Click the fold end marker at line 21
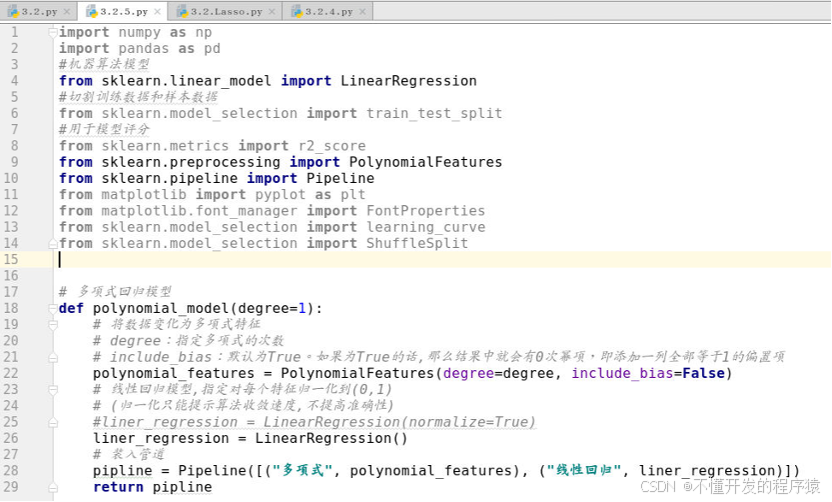The width and height of the screenshot is (832, 502). point(53,358)
